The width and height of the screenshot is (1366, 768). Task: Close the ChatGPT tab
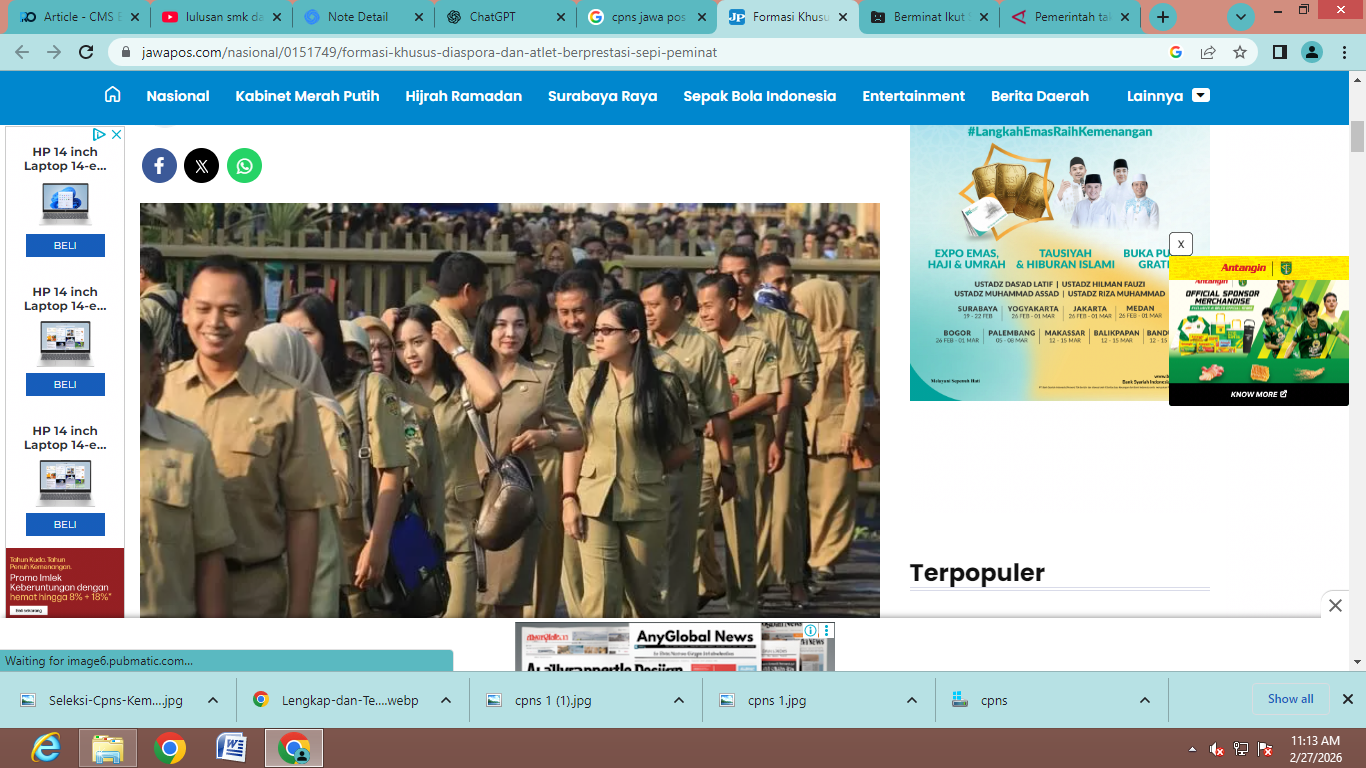coord(559,17)
